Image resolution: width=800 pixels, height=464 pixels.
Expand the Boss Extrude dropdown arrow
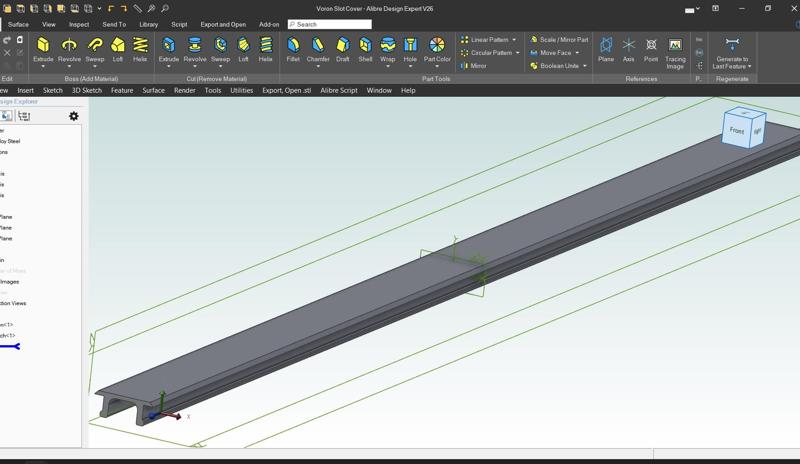(x=43, y=66)
